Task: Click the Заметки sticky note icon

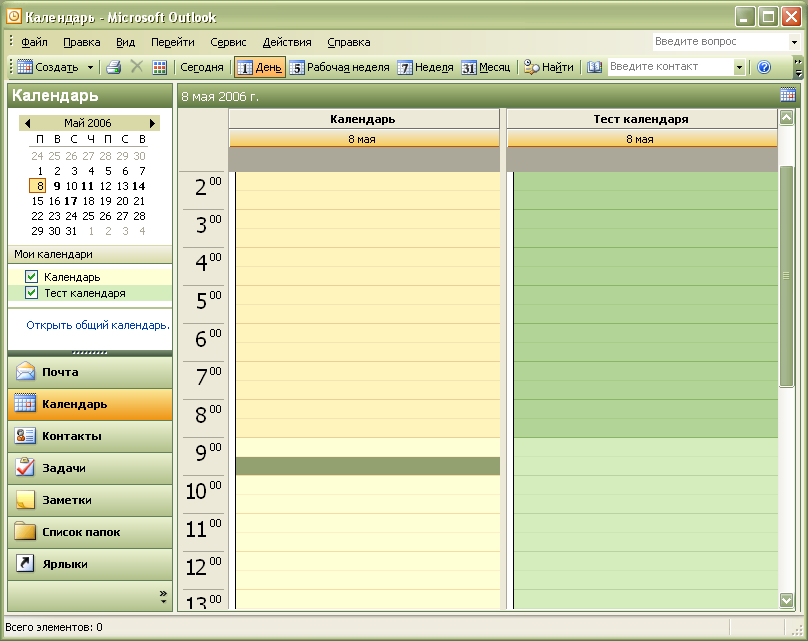Action: [x=25, y=500]
